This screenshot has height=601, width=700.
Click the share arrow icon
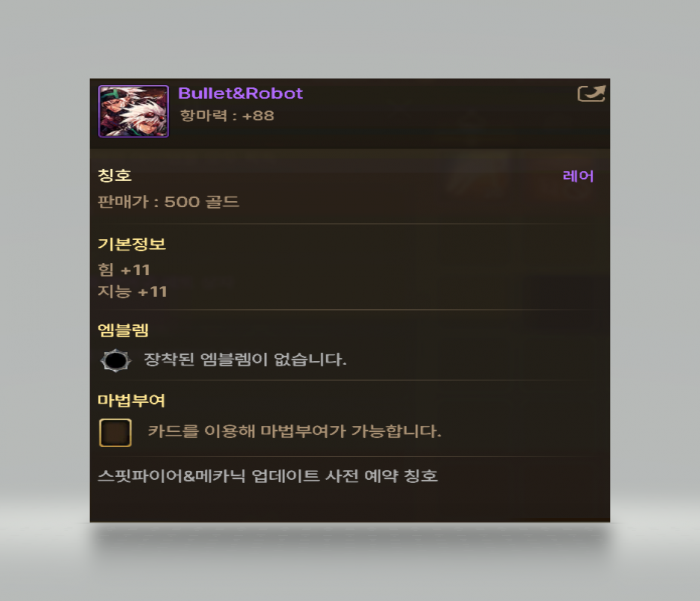pos(591,94)
